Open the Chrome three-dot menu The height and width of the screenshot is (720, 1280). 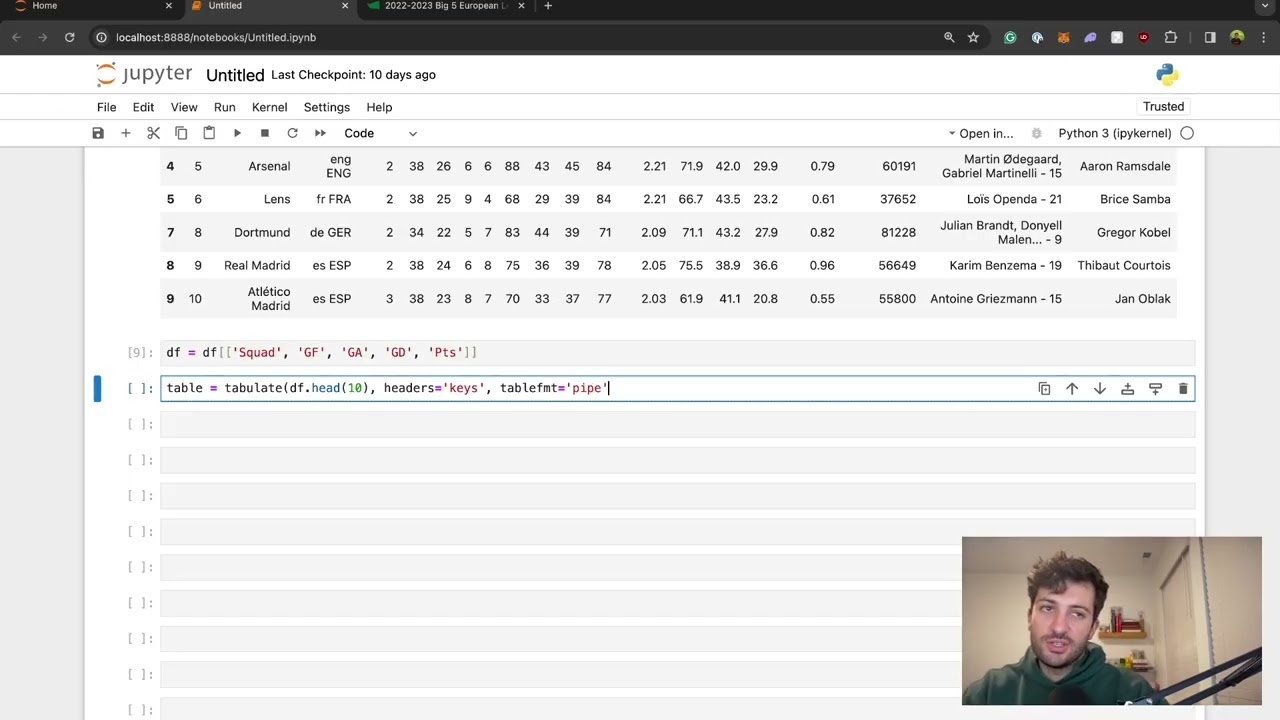[x=1263, y=38]
